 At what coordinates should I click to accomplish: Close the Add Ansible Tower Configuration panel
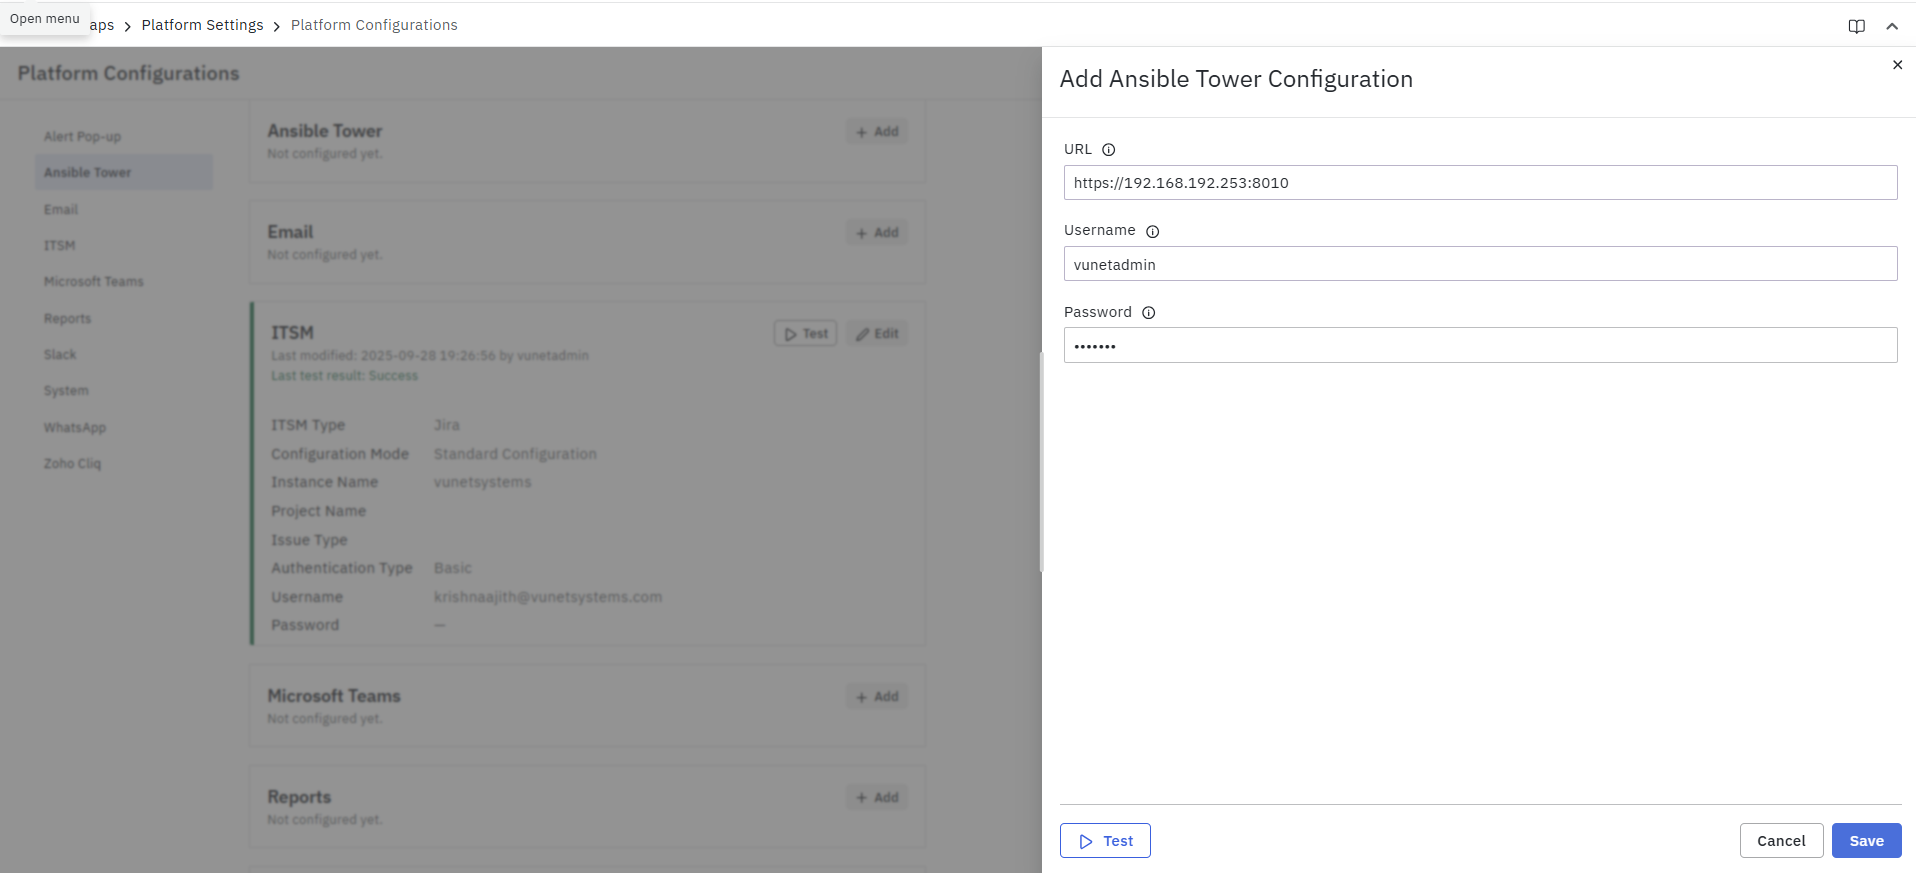click(x=1897, y=65)
